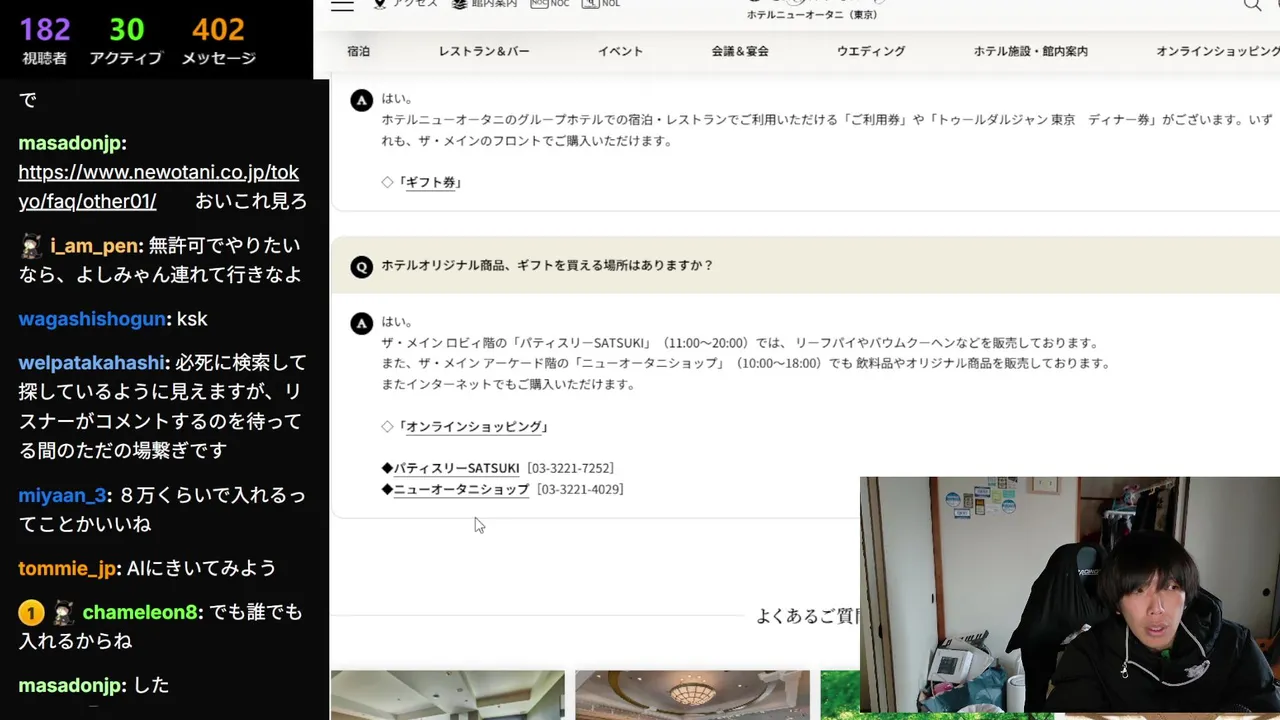Open the ニューオータニショップ link
1280x720 pixels.
[461, 489]
